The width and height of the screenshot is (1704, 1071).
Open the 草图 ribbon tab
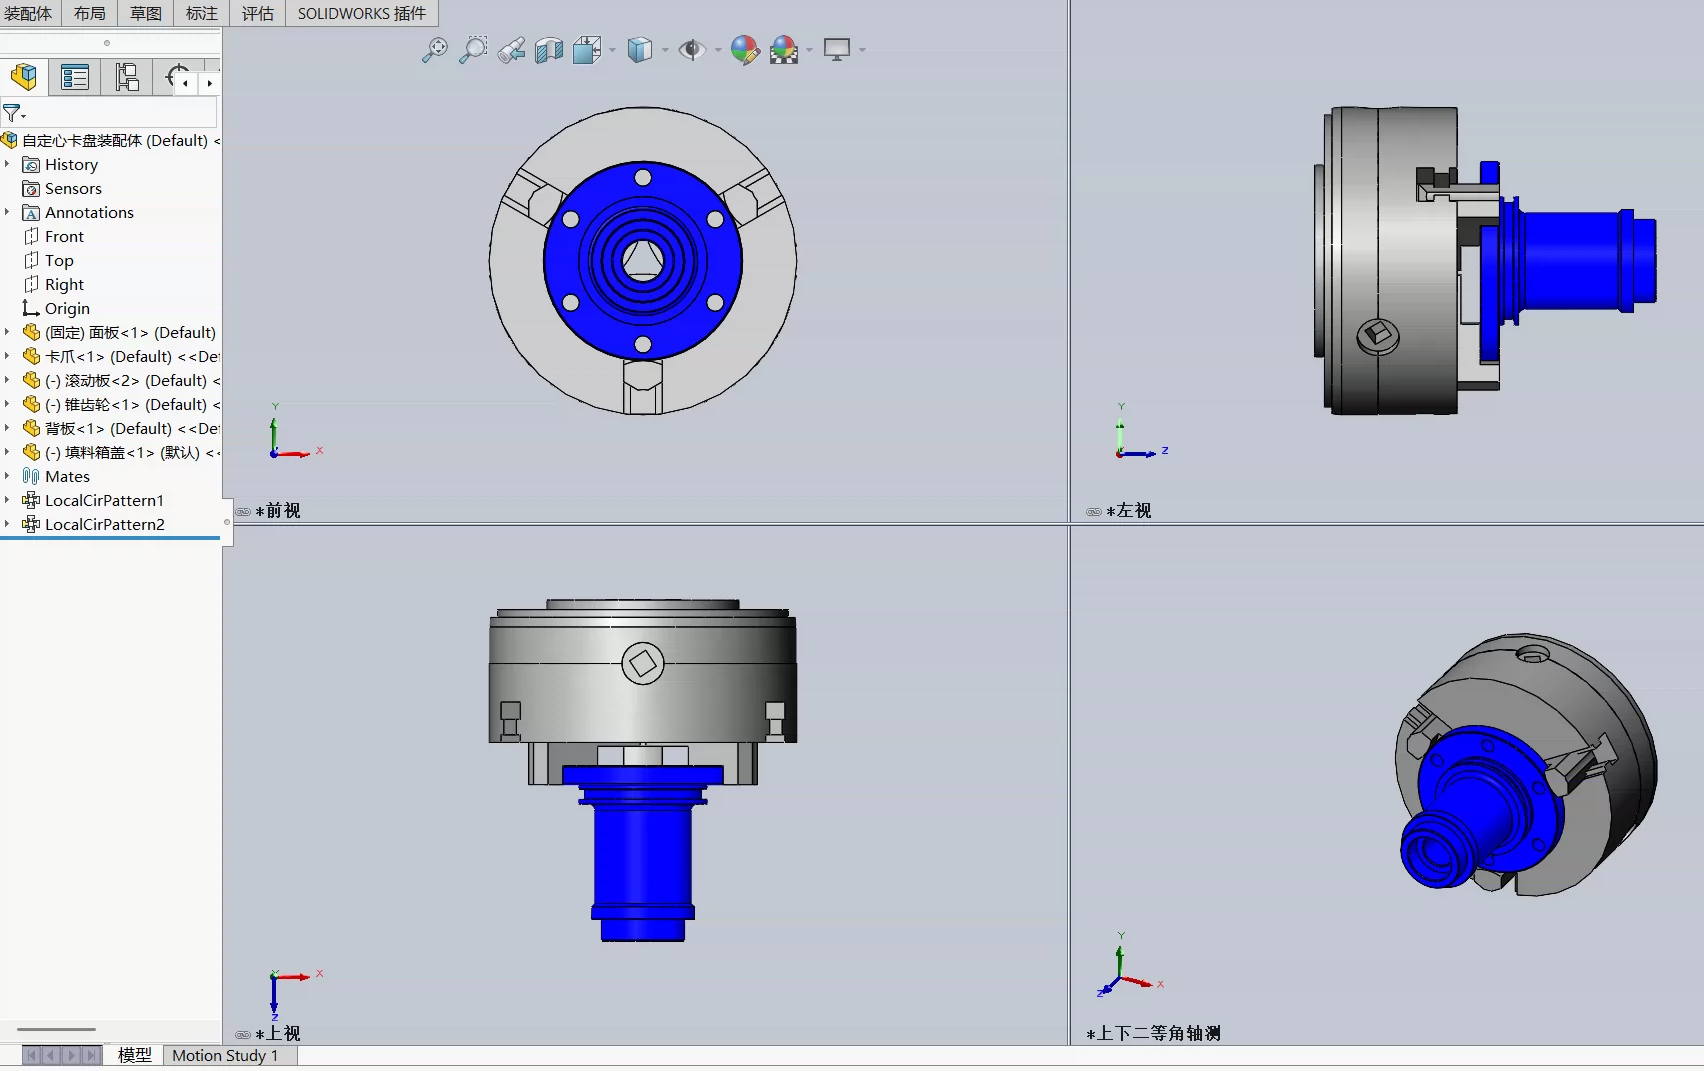146,13
